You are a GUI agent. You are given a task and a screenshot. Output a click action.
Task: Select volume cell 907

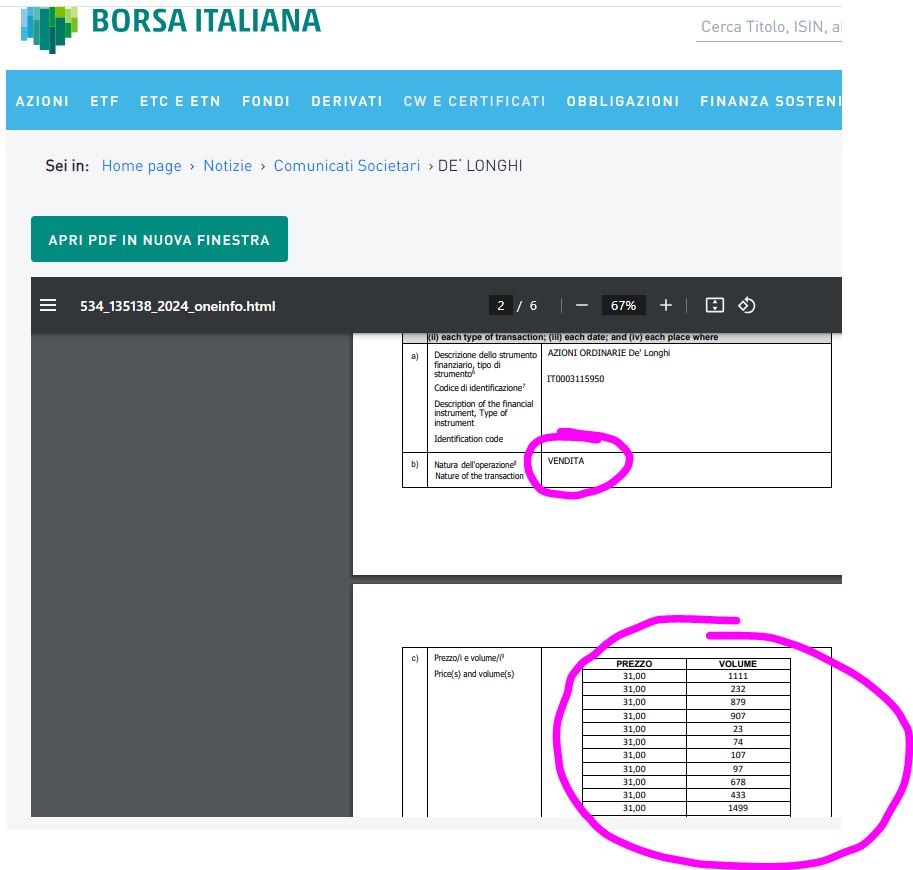[738, 716]
